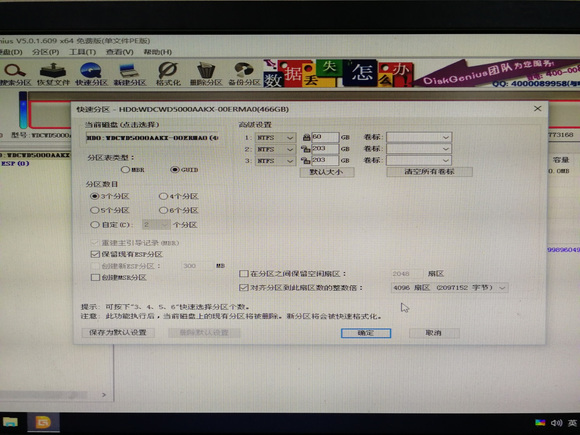Open file system dropdown for partition 3

[x=275, y=161]
